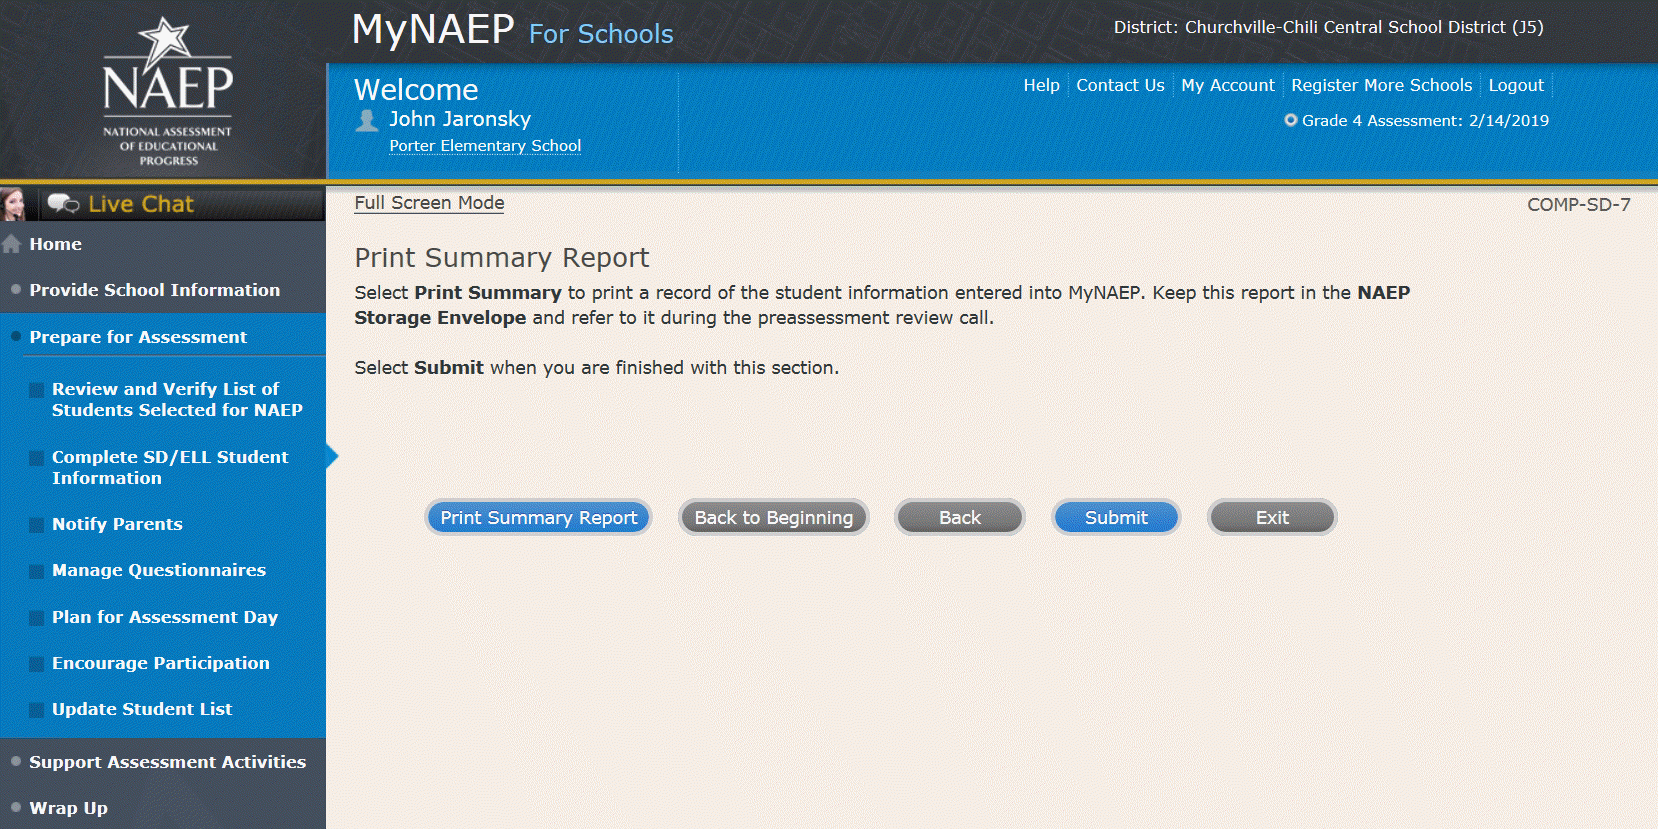Click the square icon beside Manage Questionnaires
Screen dimensions: 1658x829
coord(36,571)
